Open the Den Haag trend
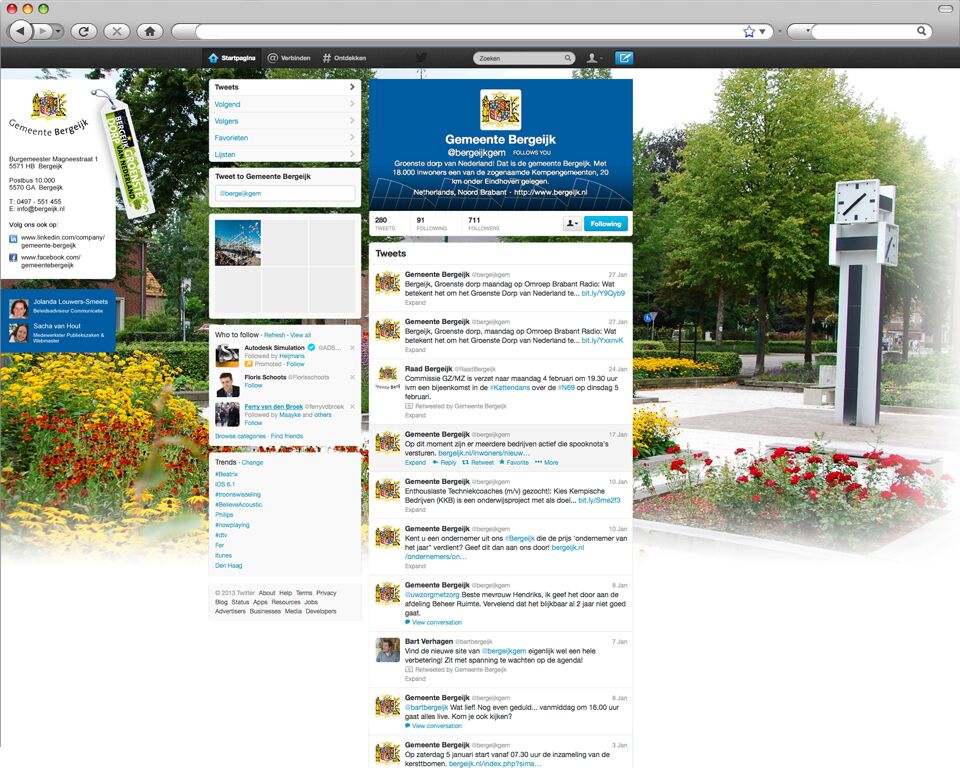 point(228,565)
